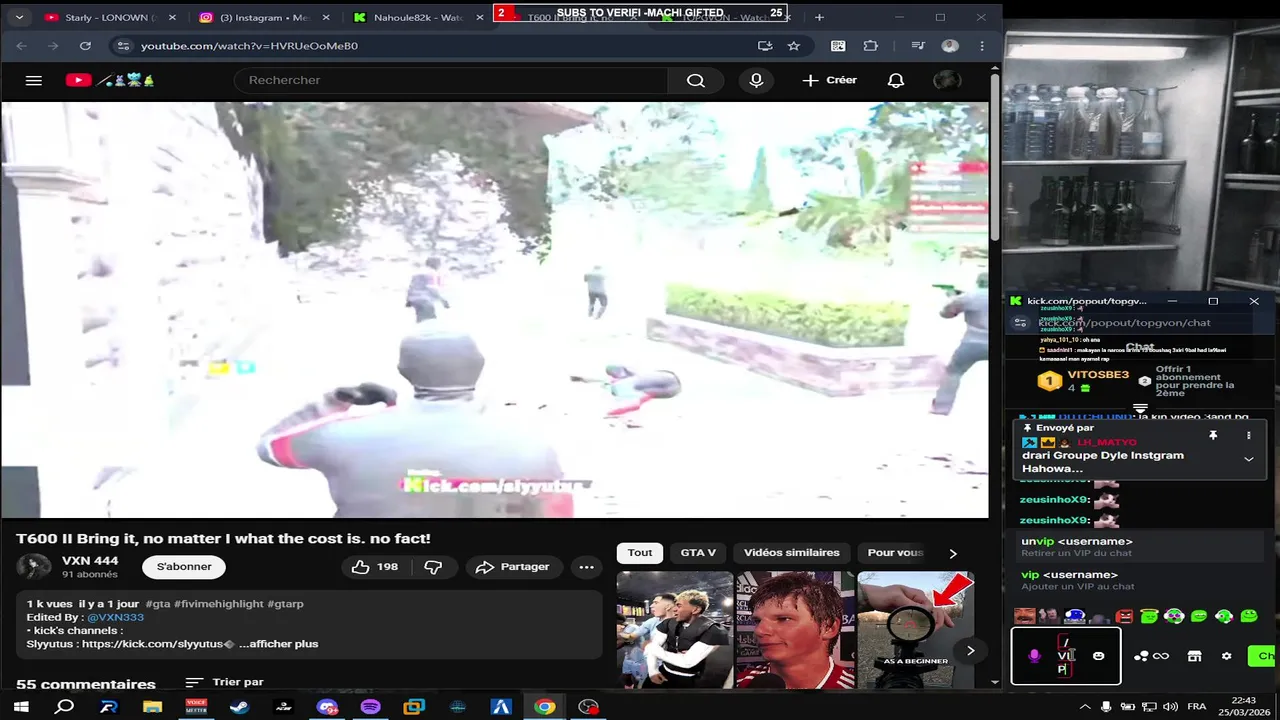The height and width of the screenshot is (720, 1280).
Task: Open Chrome tab search dropdown
Action: pyautogui.click(x=22, y=17)
